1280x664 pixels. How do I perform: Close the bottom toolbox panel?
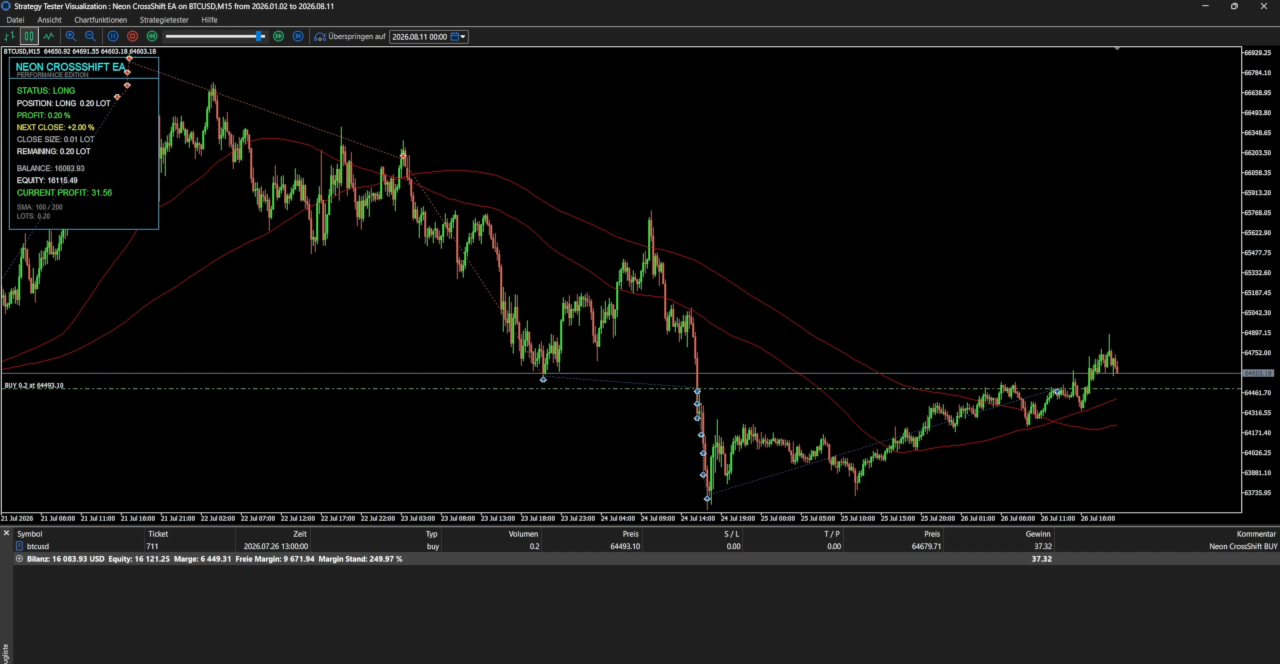[x=5, y=534]
